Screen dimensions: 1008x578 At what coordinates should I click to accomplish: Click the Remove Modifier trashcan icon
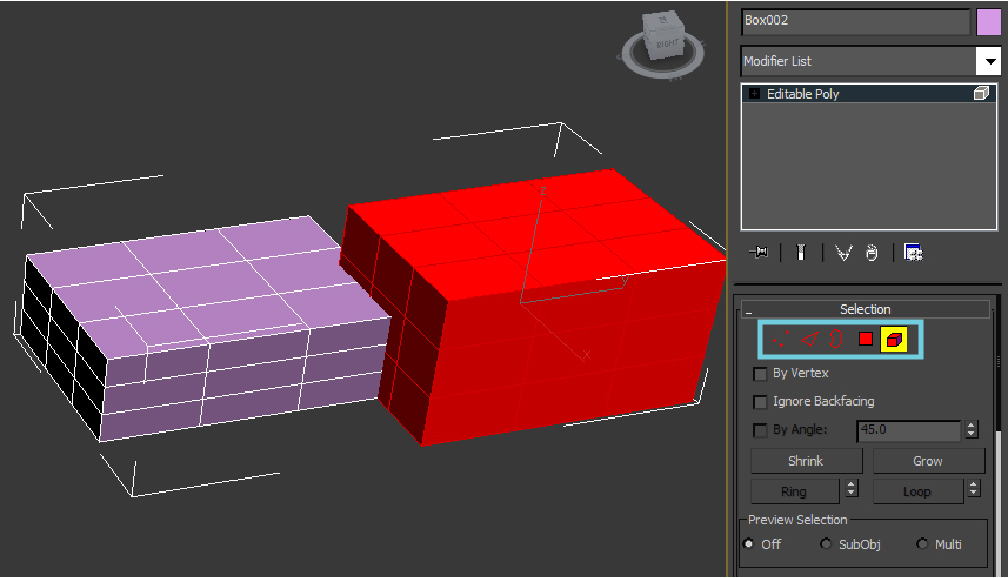(x=872, y=253)
